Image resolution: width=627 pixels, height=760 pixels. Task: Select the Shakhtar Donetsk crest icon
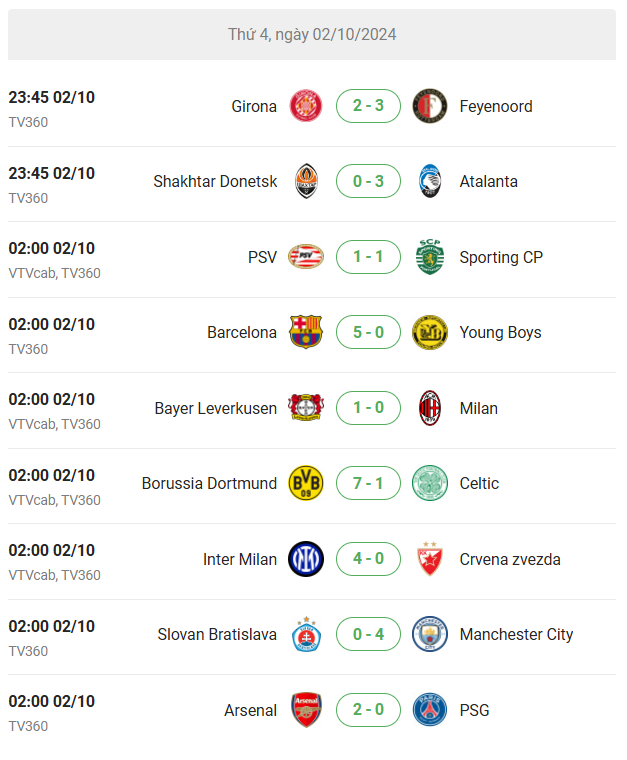click(306, 181)
